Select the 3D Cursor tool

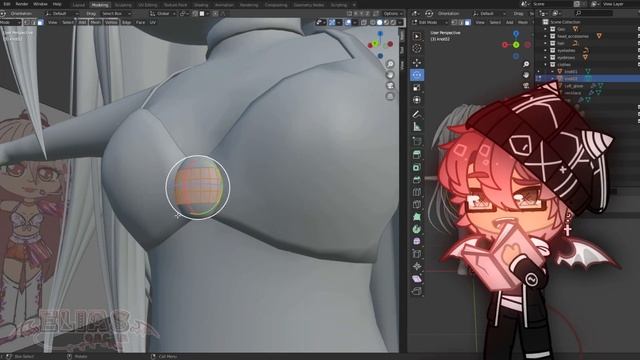[417, 49]
